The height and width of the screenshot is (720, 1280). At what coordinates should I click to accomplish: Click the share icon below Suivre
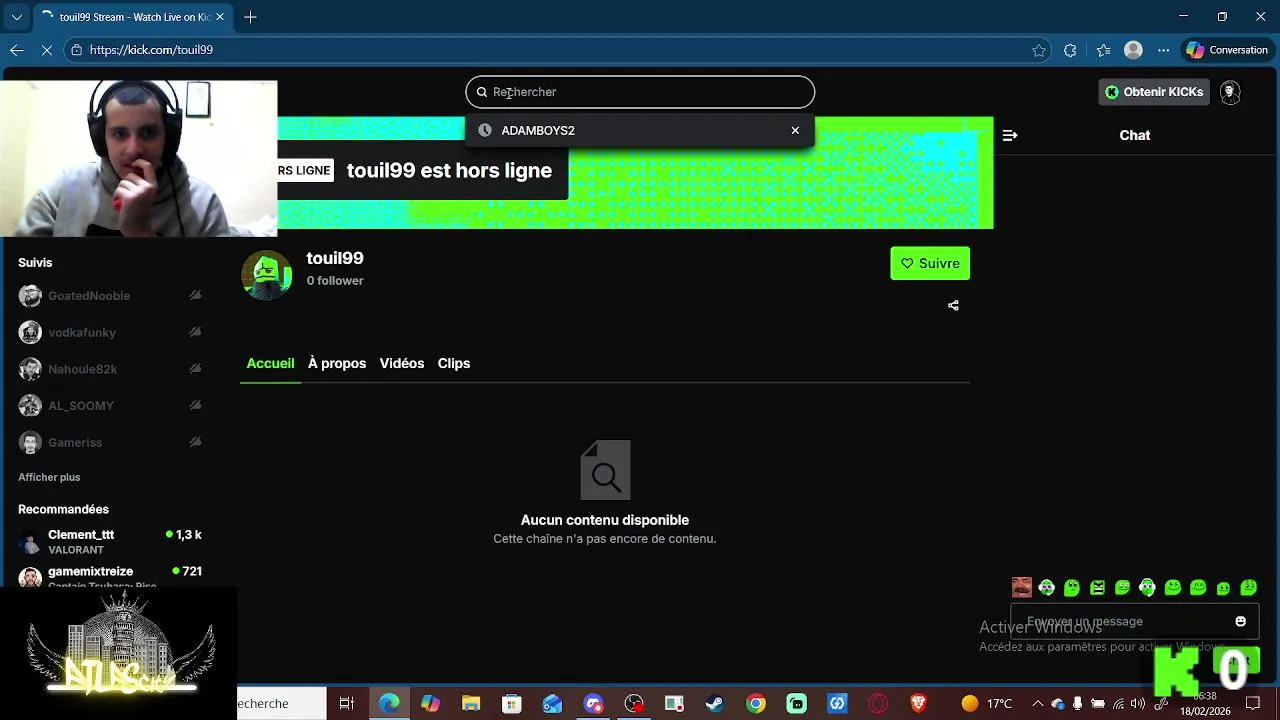953,306
